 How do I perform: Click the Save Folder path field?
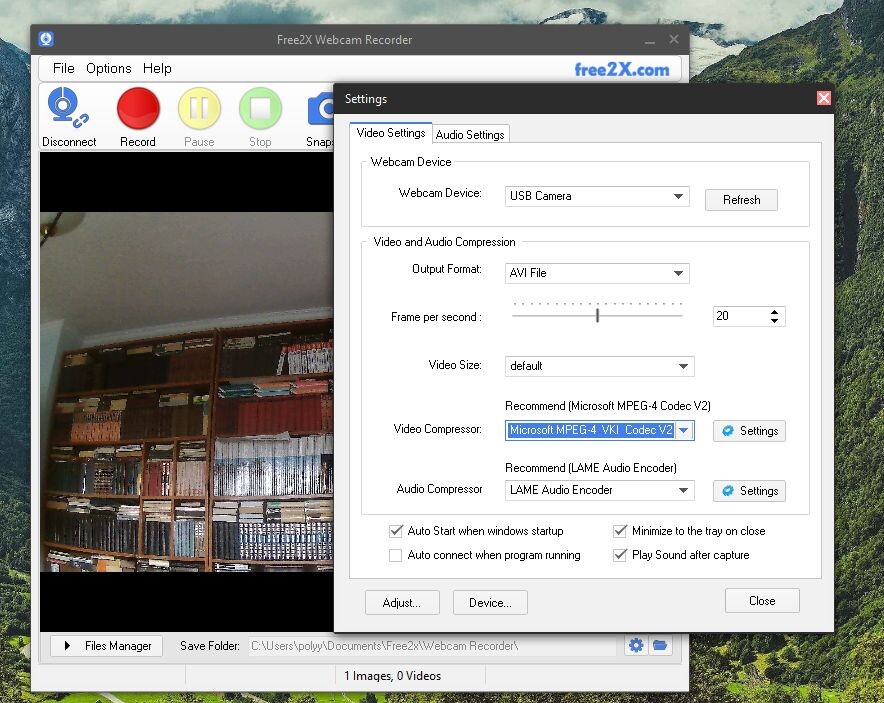pyautogui.click(x=432, y=645)
